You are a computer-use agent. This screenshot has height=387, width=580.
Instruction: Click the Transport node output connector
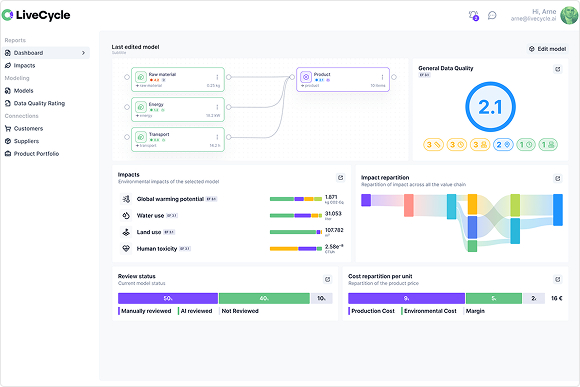(229, 137)
